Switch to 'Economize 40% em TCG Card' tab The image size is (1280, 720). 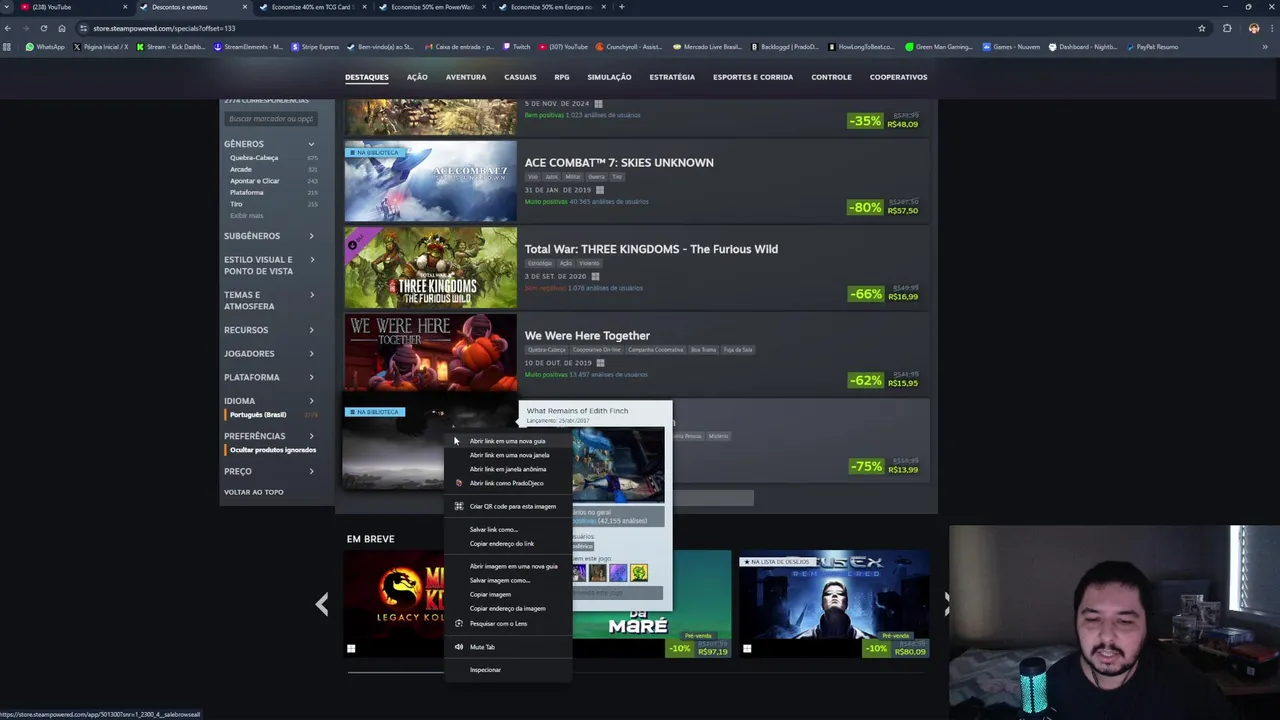pyautogui.click(x=313, y=7)
